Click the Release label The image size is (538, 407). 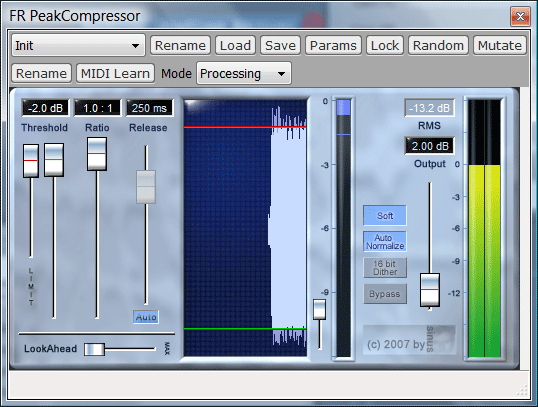click(148, 128)
